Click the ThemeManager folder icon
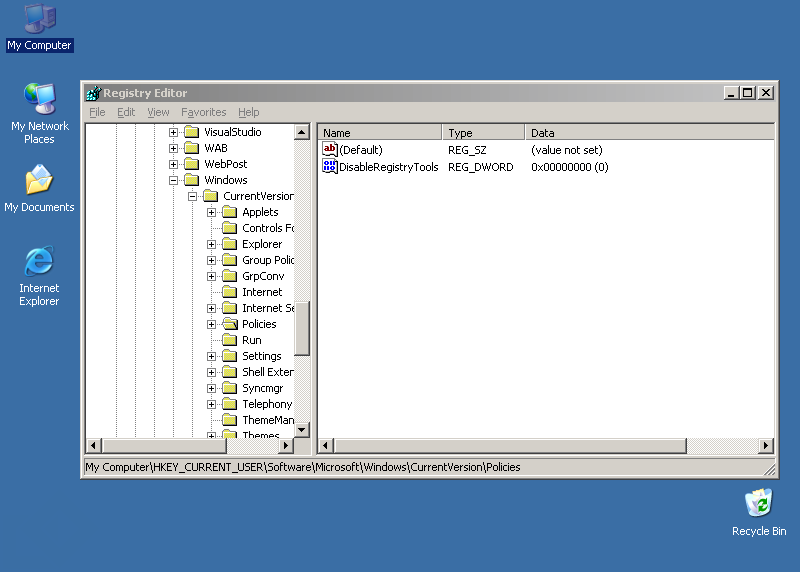The width and height of the screenshot is (800, 572). 230,420
